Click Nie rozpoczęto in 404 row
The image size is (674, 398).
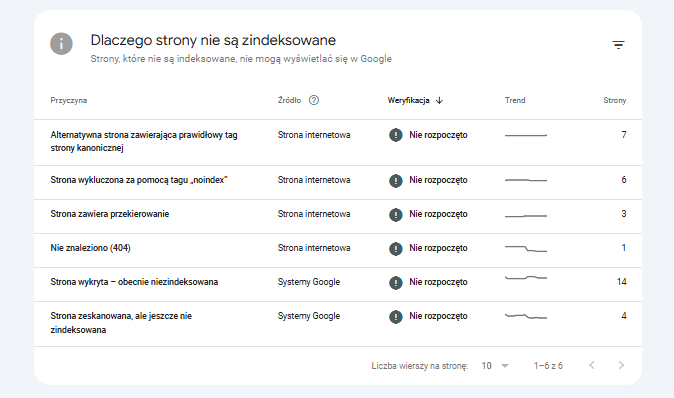438,248
